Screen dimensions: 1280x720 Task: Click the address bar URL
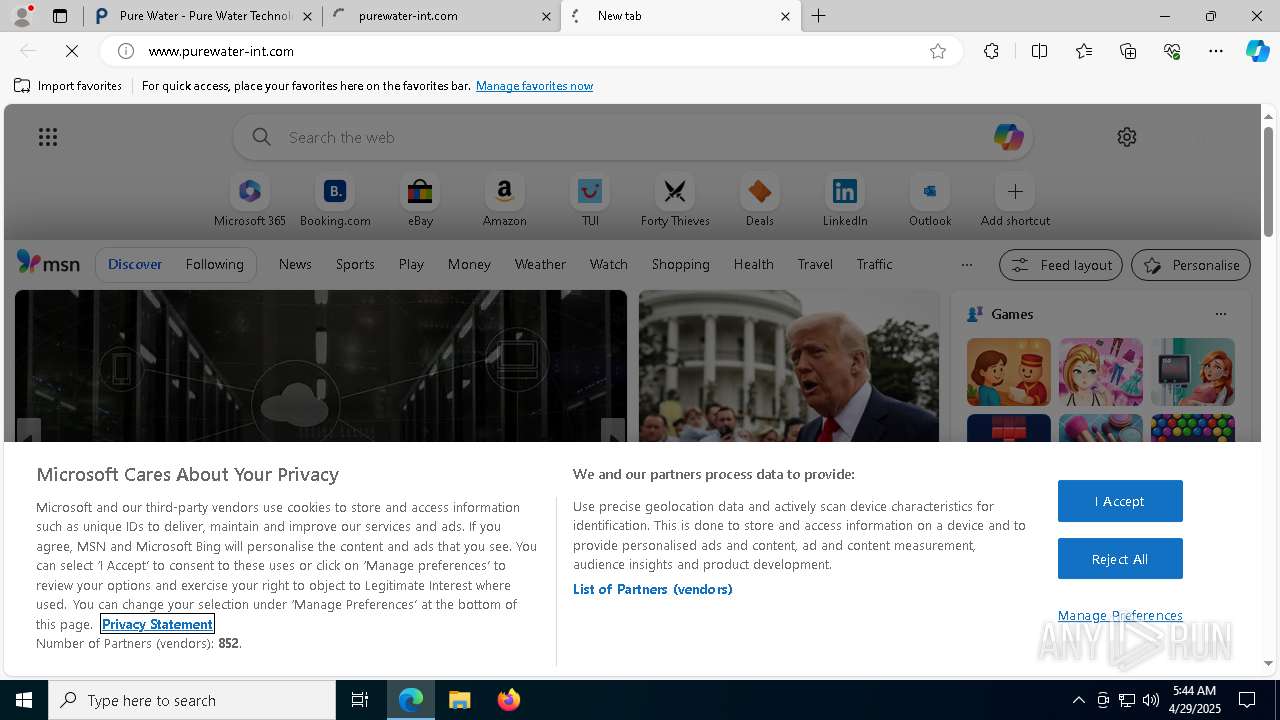[221, 51]
